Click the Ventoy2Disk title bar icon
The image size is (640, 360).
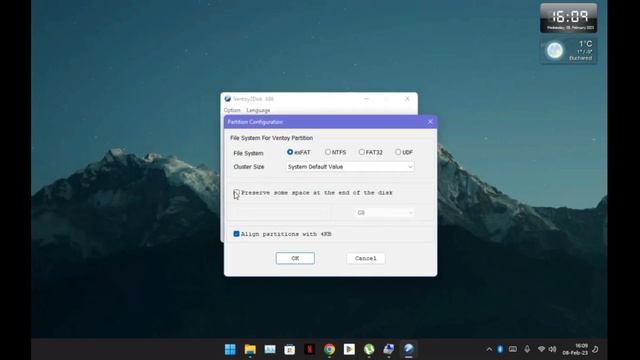pos(228,99)
